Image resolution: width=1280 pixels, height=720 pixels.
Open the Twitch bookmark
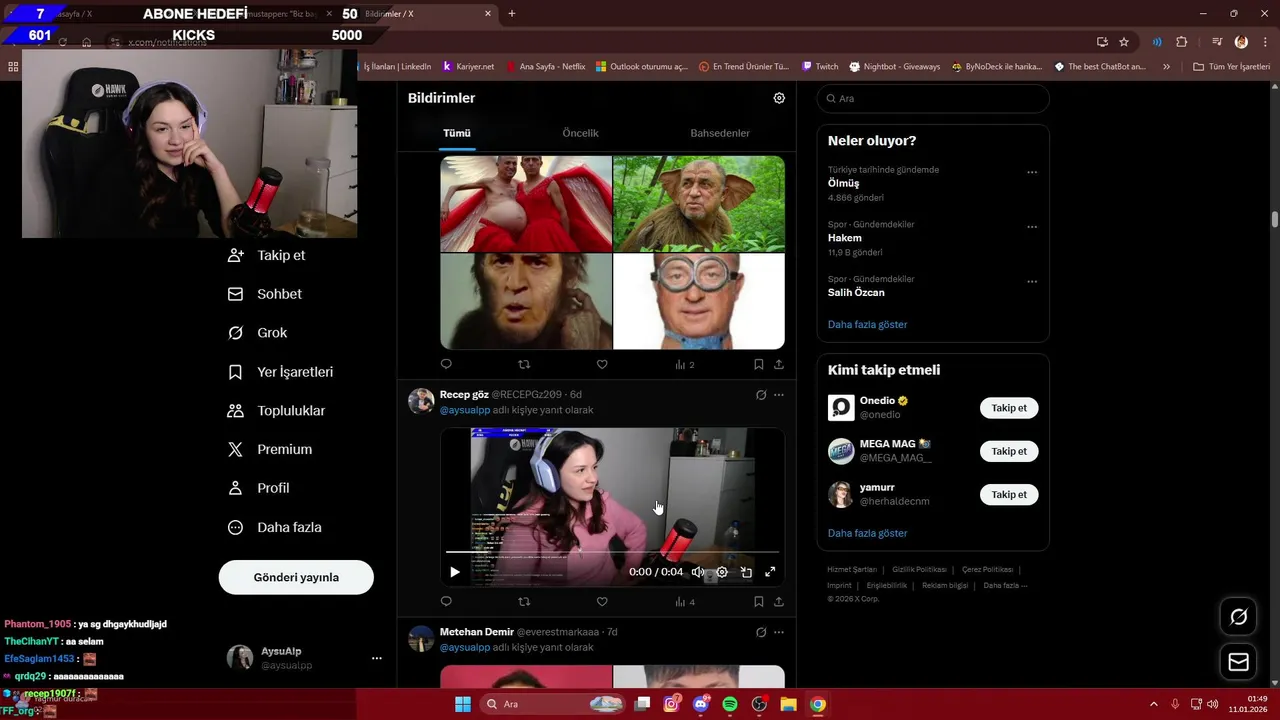[820, 67]
